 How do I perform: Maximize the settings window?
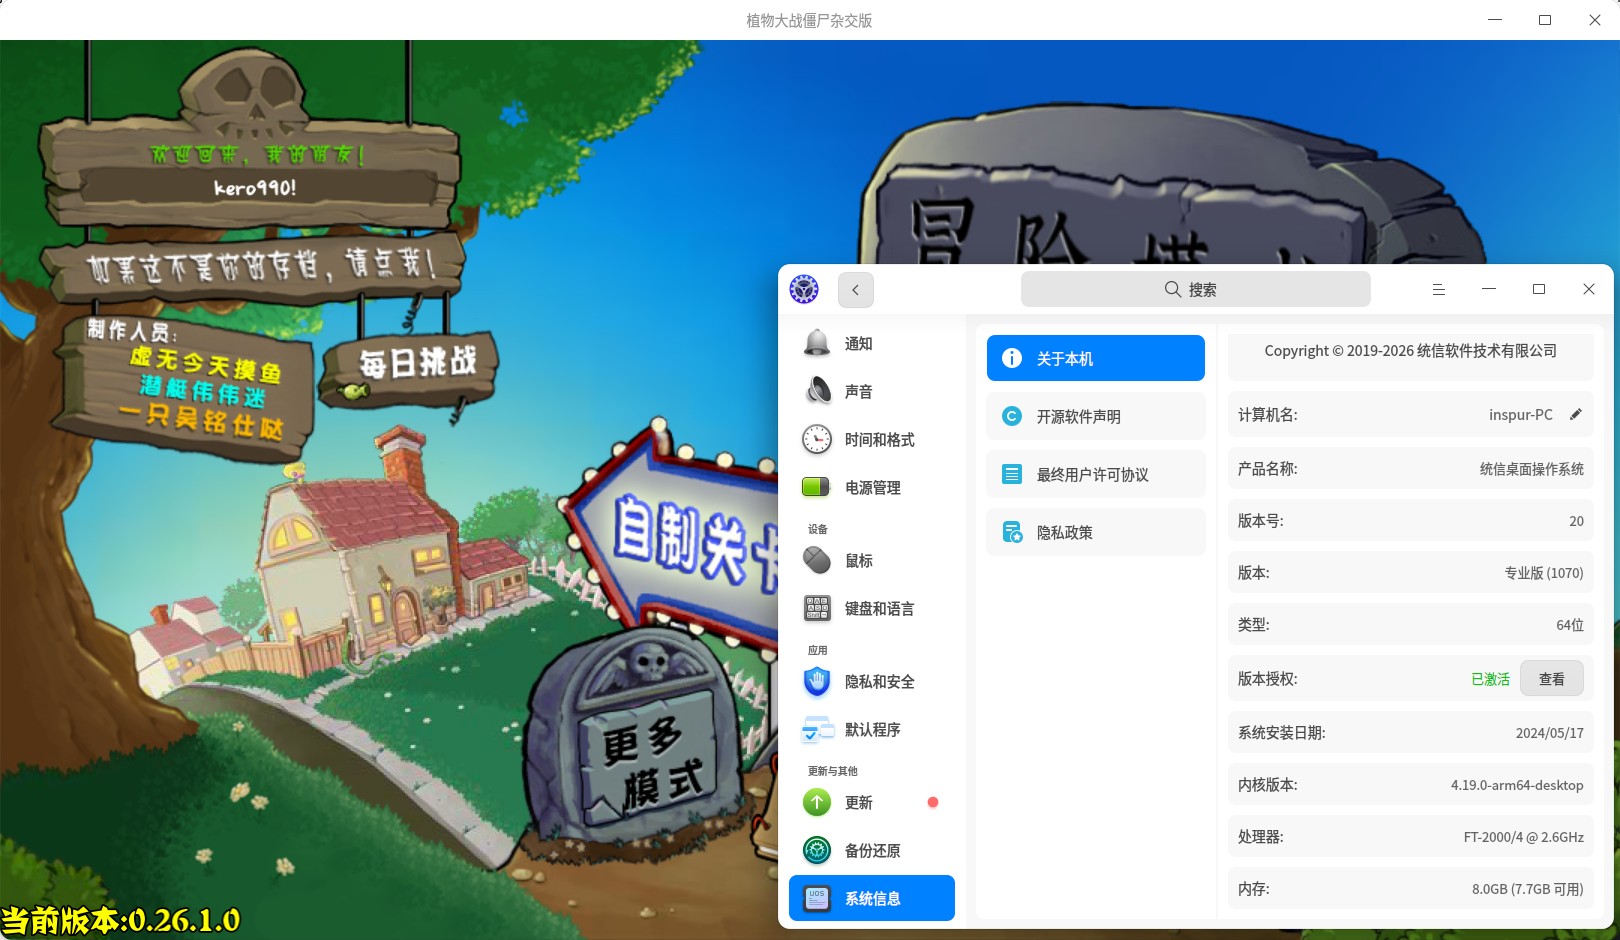point(1539,289)
